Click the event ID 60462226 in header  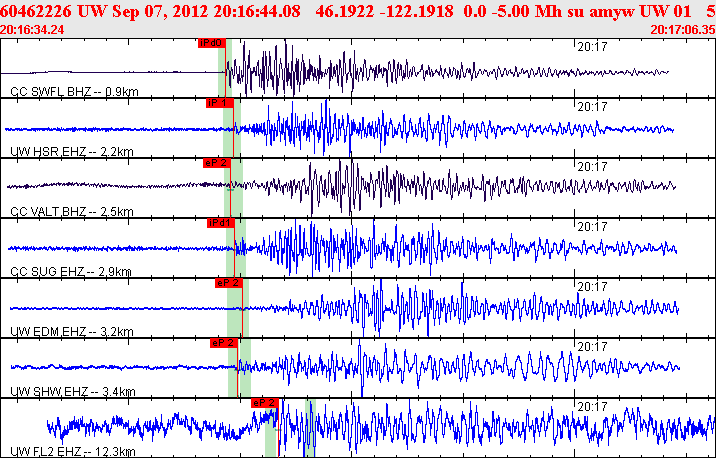coord(36,11)
